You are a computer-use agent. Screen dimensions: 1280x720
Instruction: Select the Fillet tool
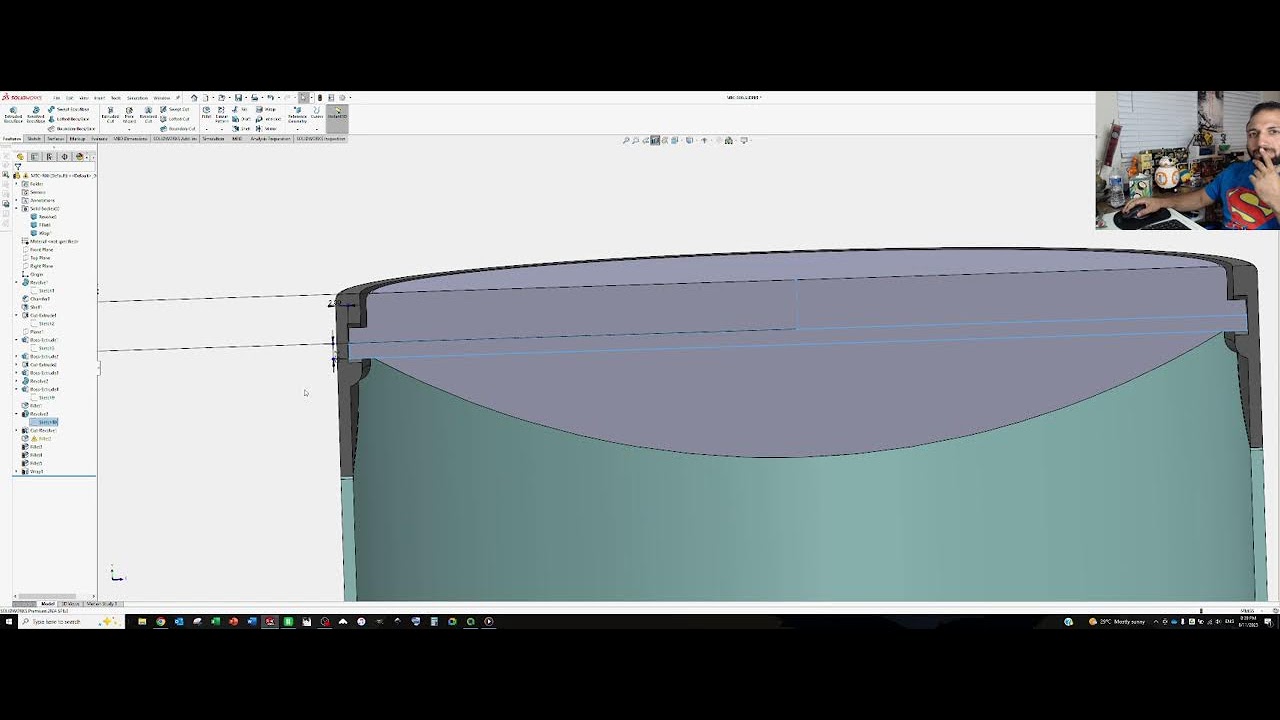pyautogui.click(x=206, y=112)
